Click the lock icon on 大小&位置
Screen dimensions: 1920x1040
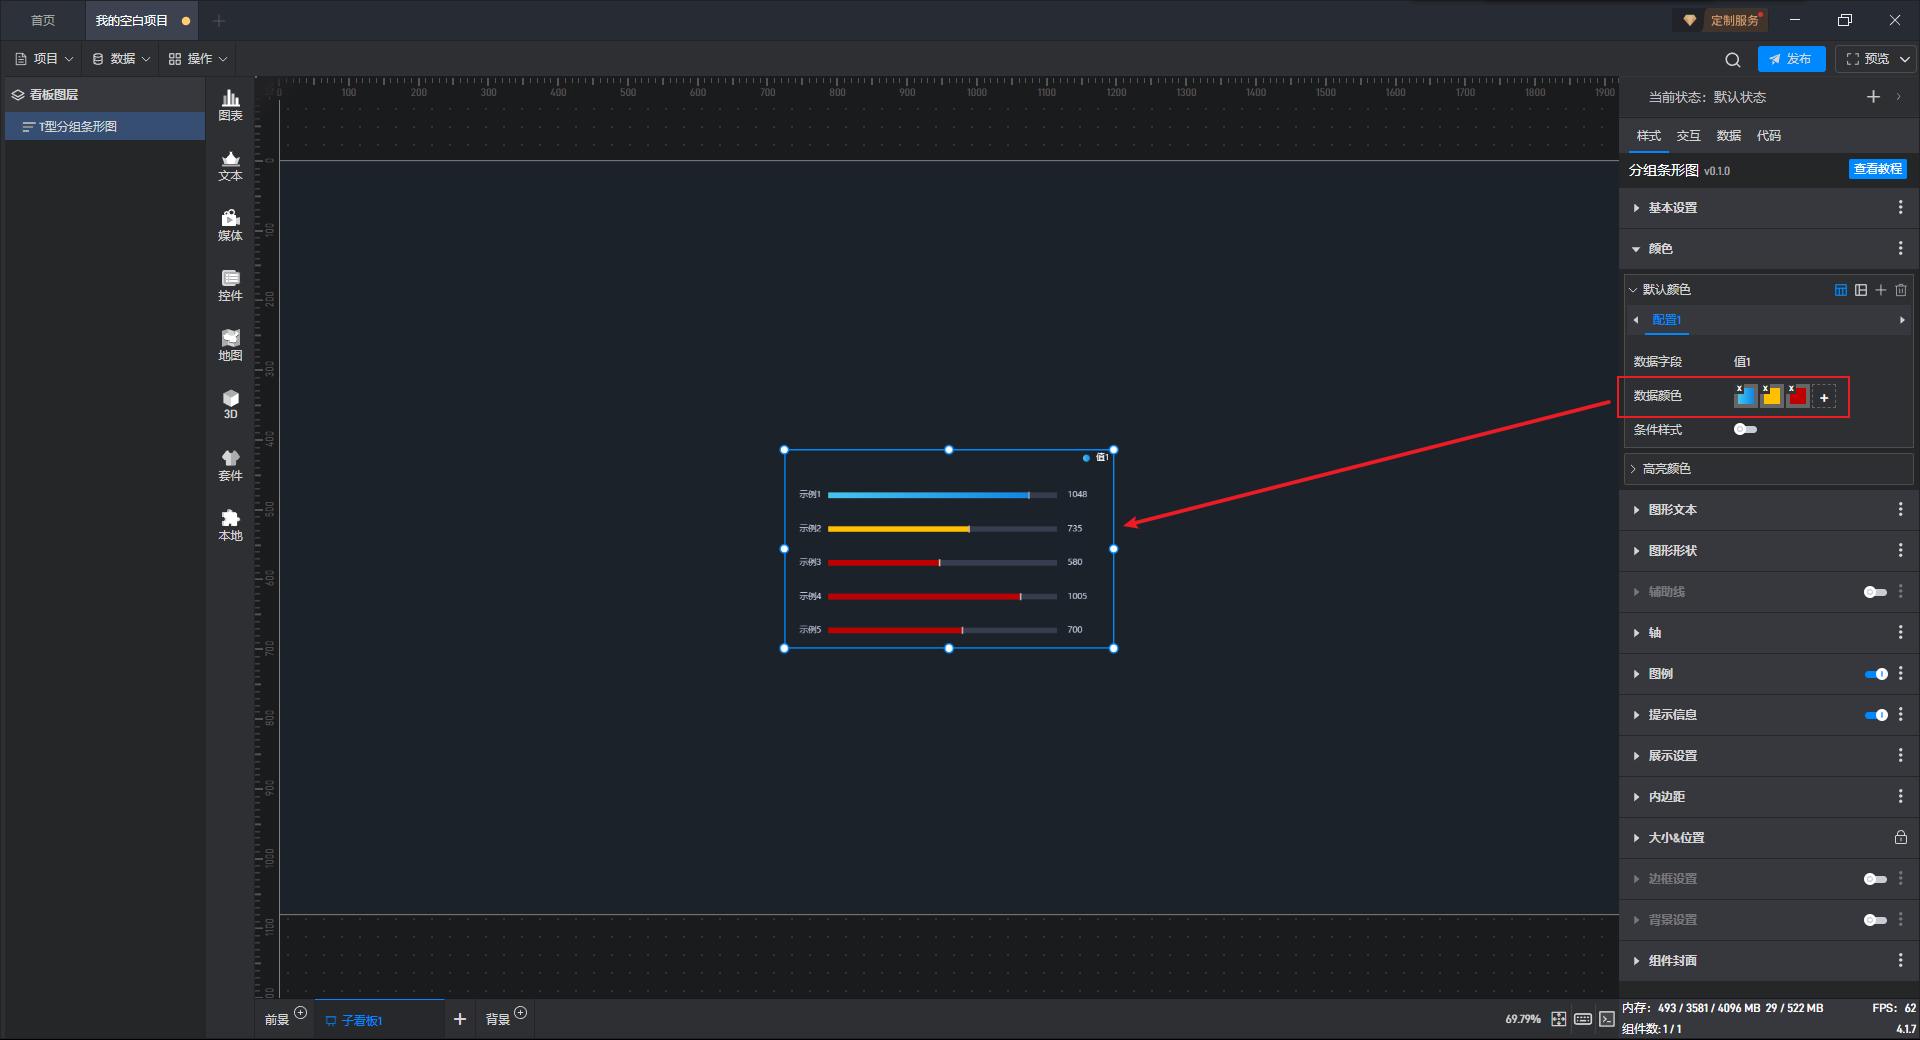pos(1901,837)
